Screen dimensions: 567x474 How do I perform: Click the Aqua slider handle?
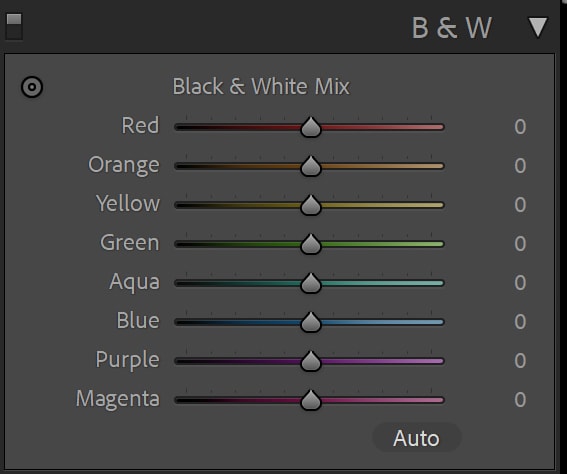pos(311,283)
